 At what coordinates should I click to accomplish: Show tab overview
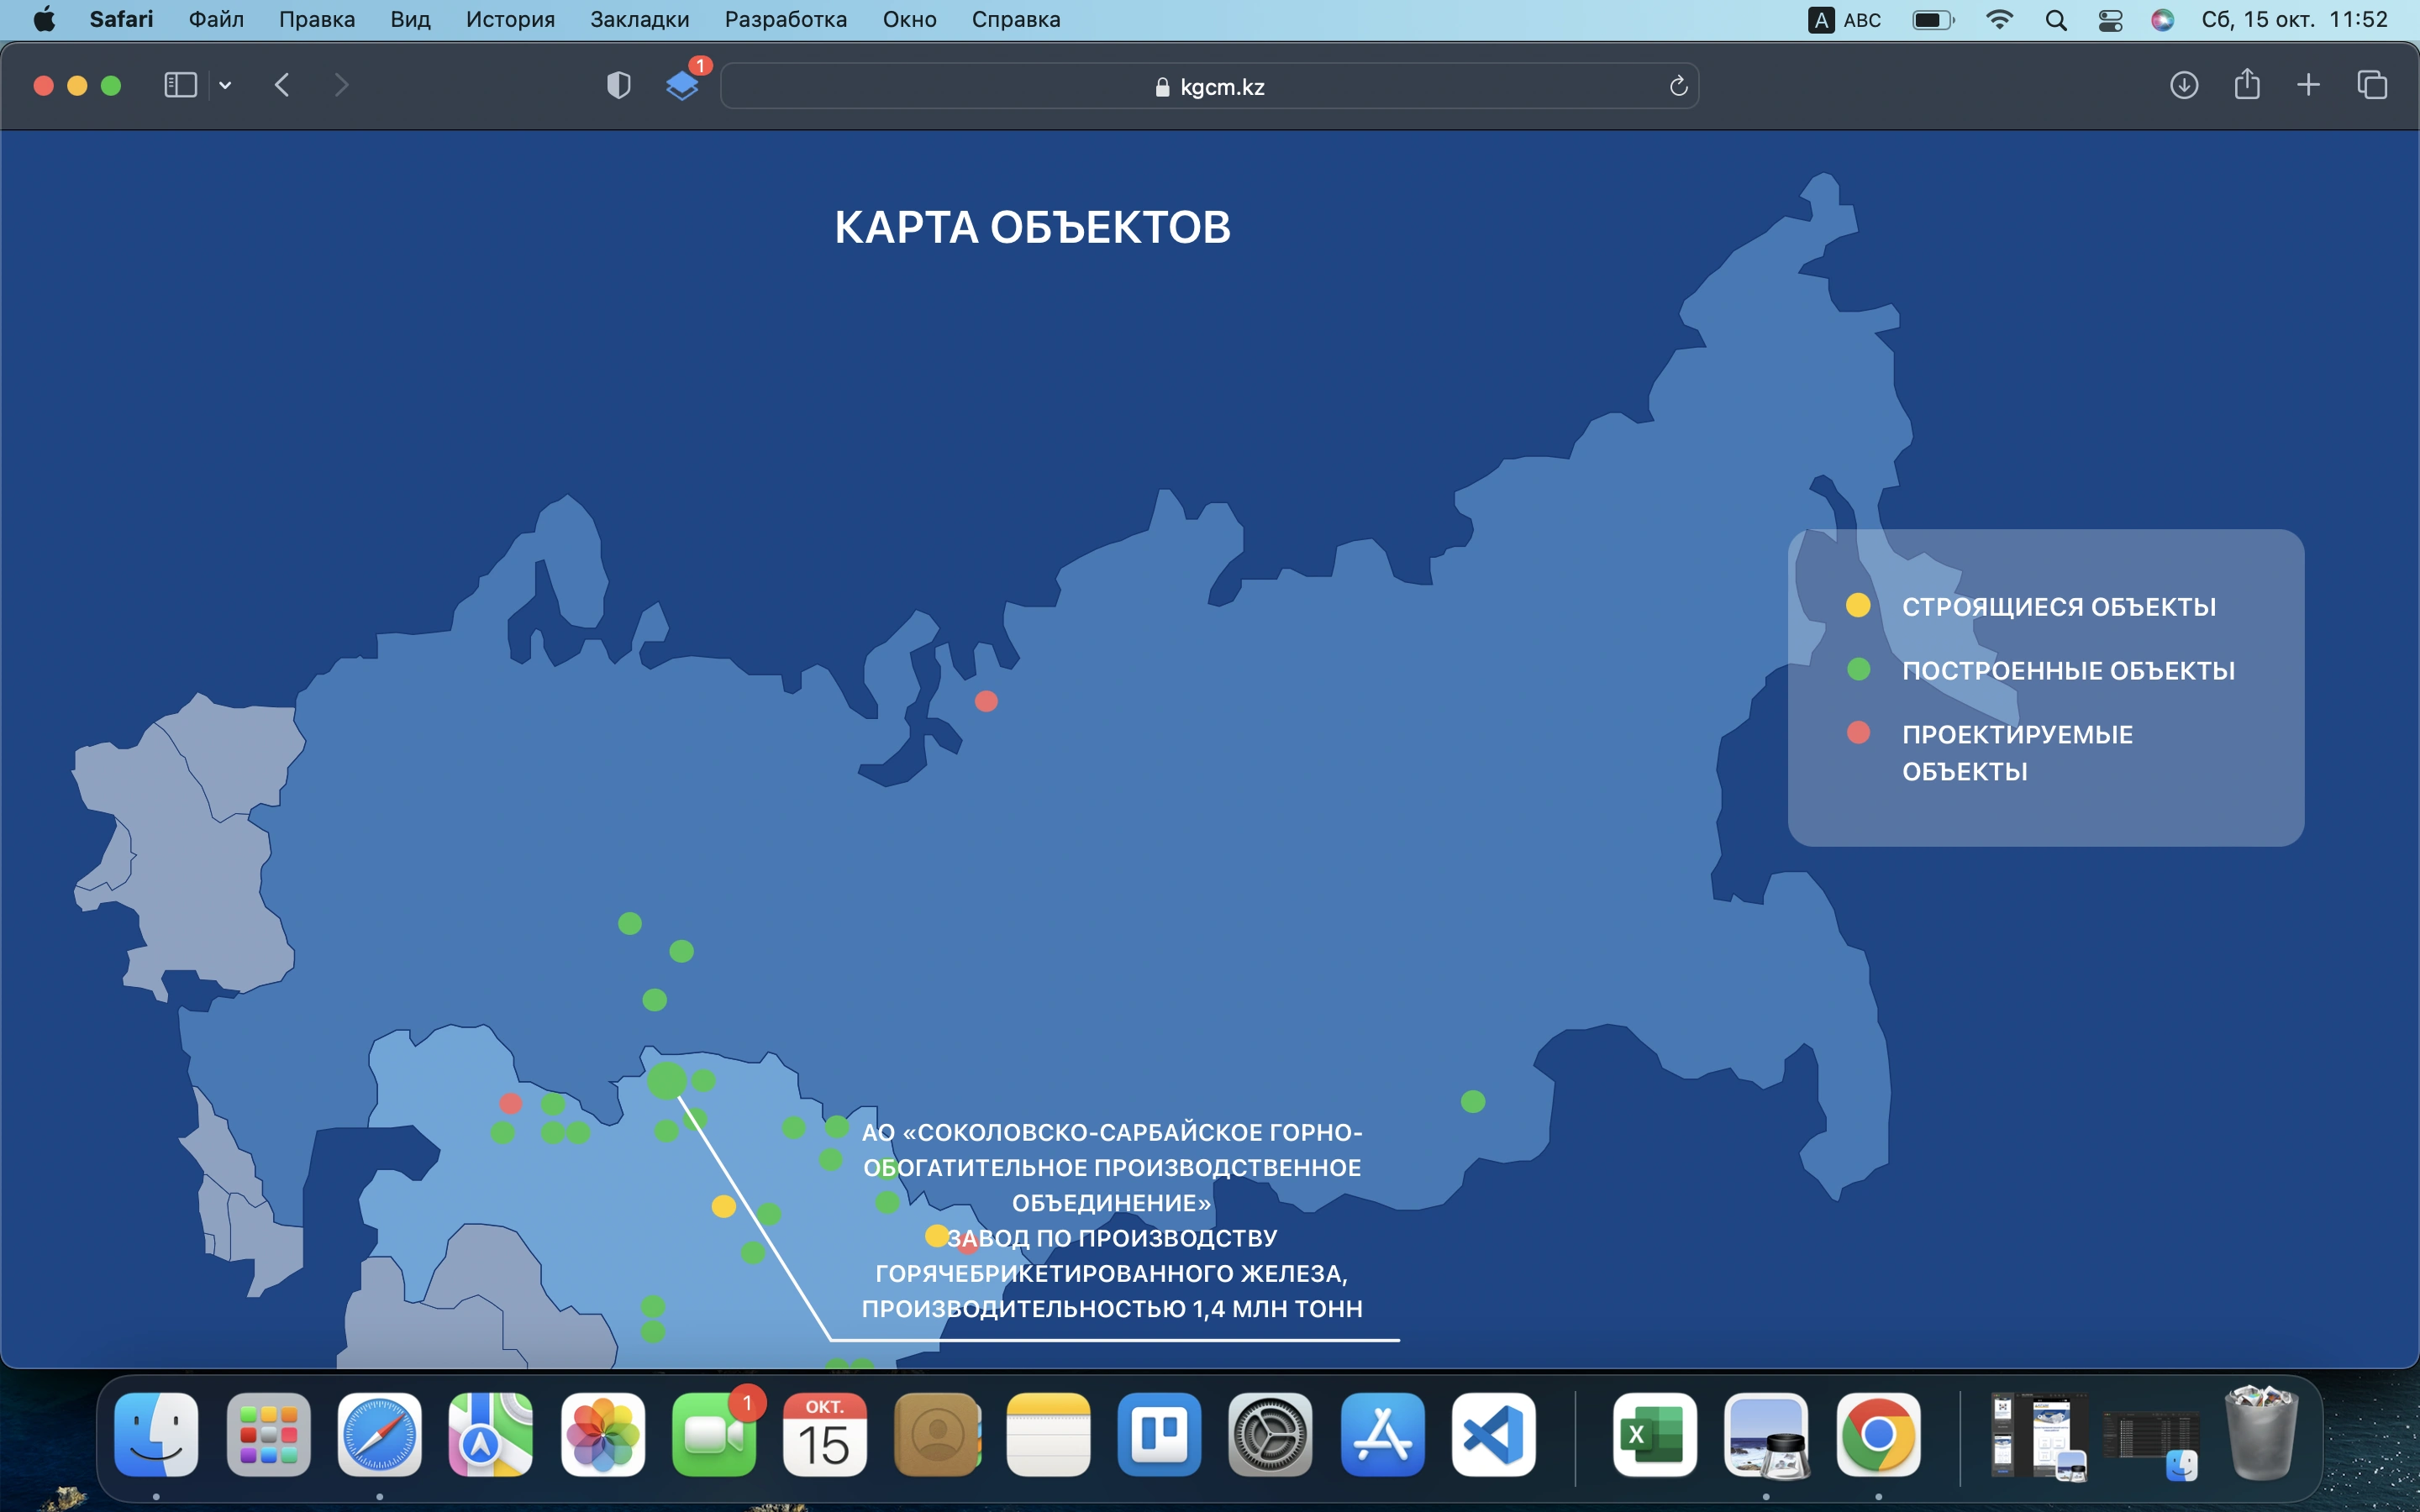click(x=2372, y=85)
